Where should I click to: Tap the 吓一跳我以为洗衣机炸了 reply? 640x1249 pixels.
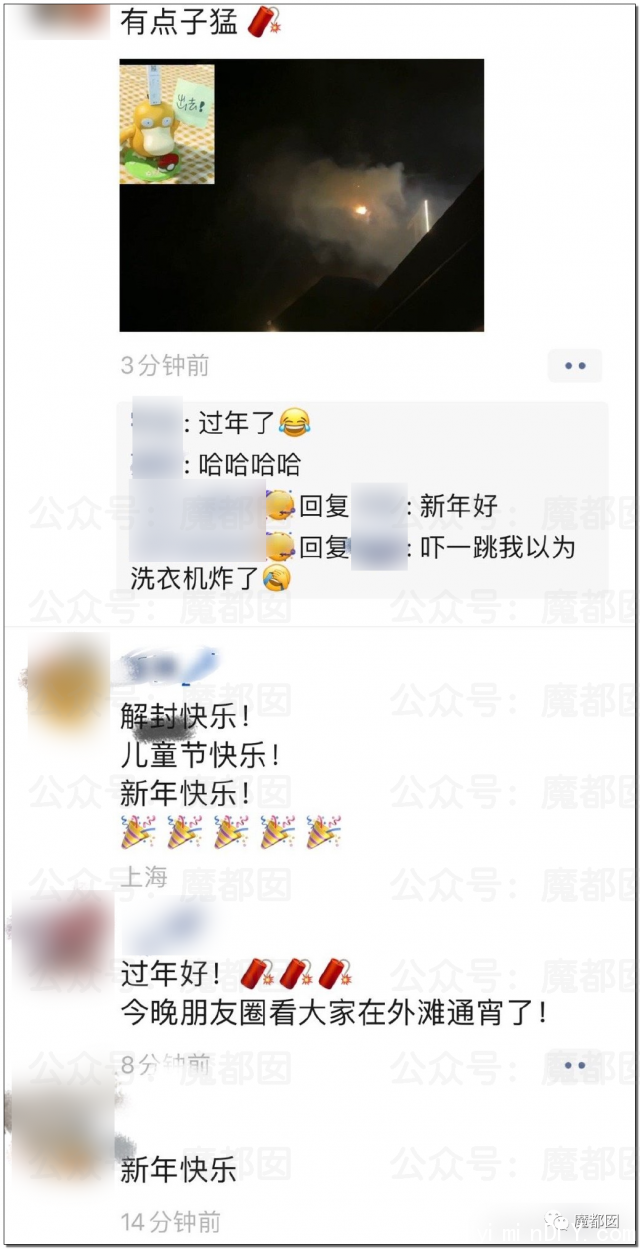[x=353, y=562]
